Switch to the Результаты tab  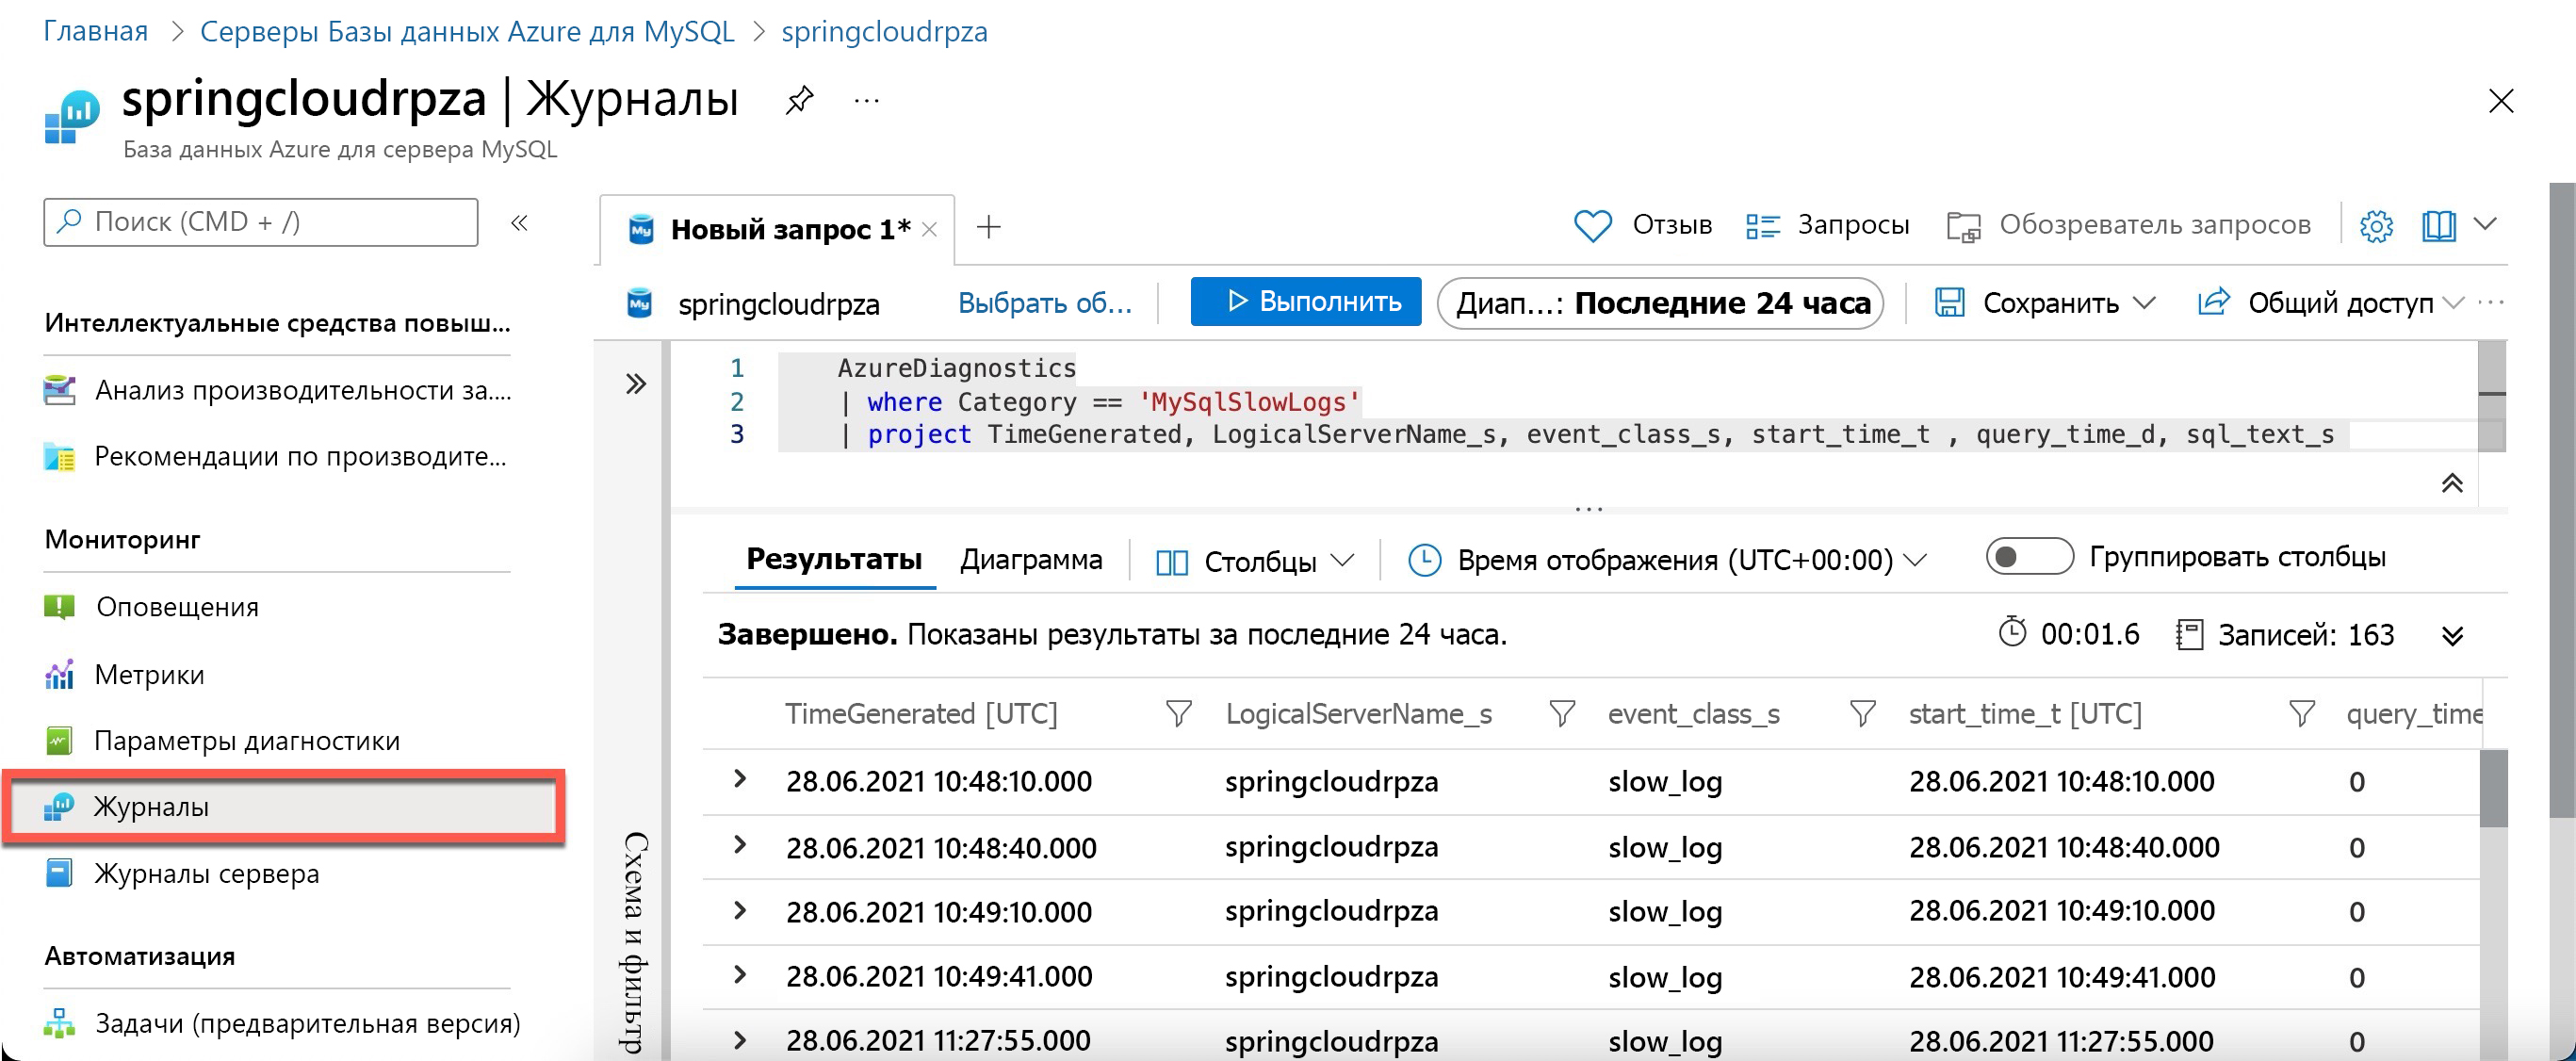click(x=834, y=559)
